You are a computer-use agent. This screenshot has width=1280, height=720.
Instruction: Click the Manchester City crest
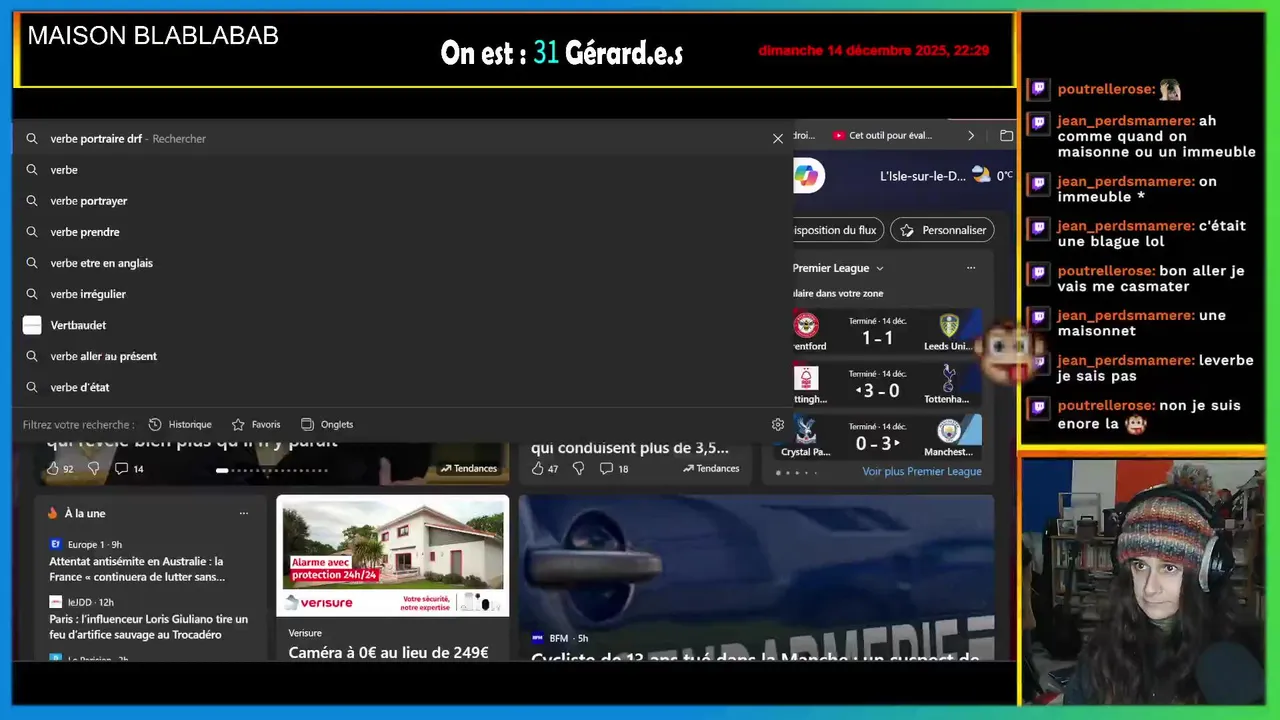949,431
